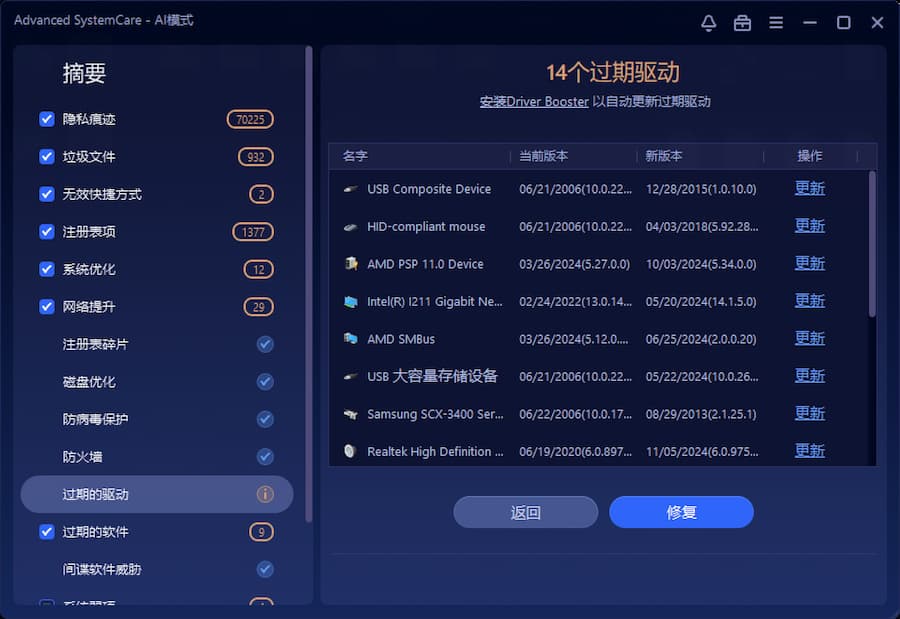
Task: Click the 06/25/2024(2.0.0.20) new version cell
Action: (701, 339)
